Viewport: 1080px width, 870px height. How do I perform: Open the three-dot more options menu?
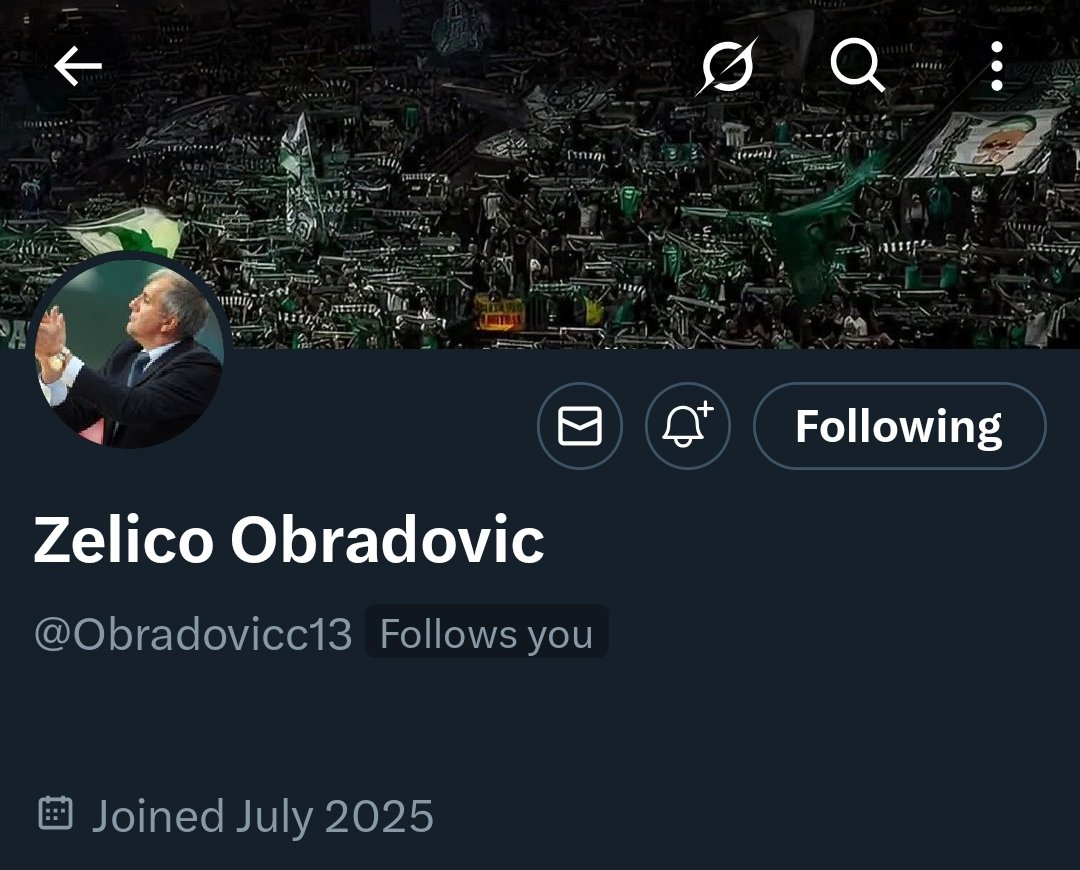click(997, 66)
